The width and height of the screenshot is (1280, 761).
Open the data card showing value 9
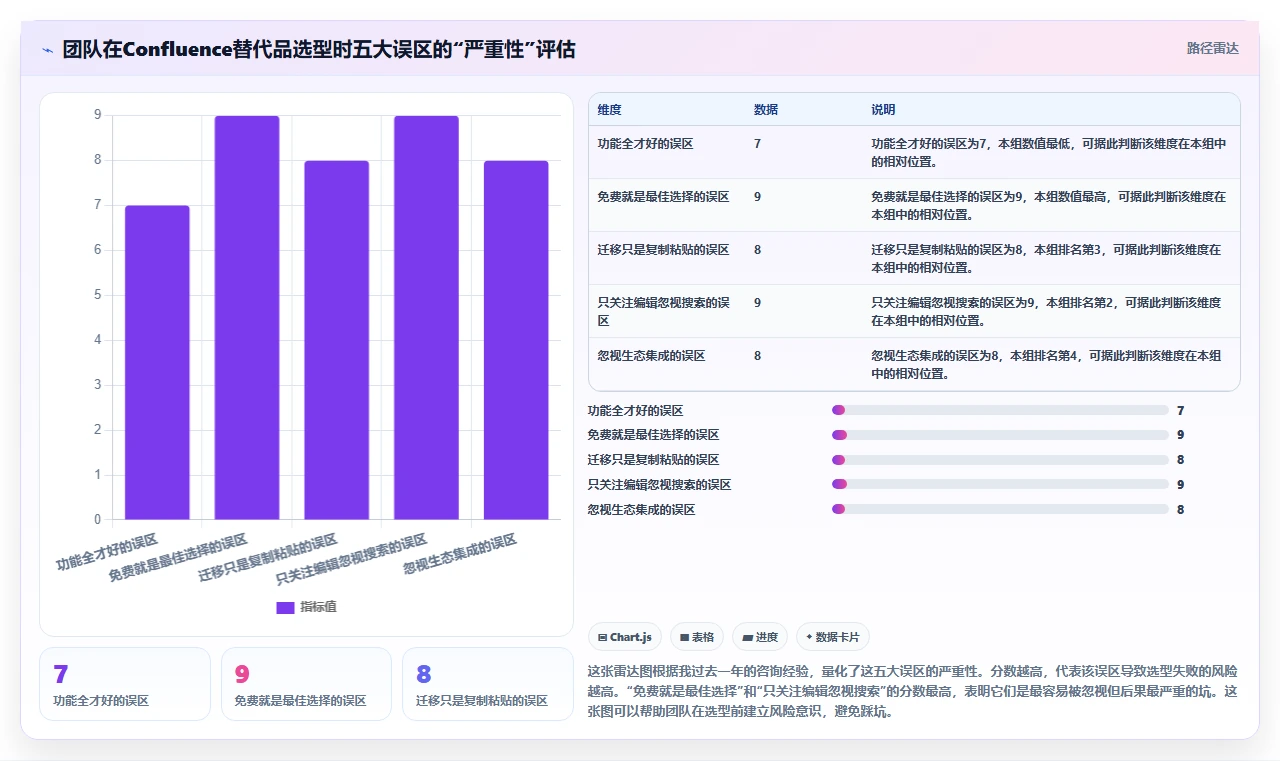coord(306,684)
